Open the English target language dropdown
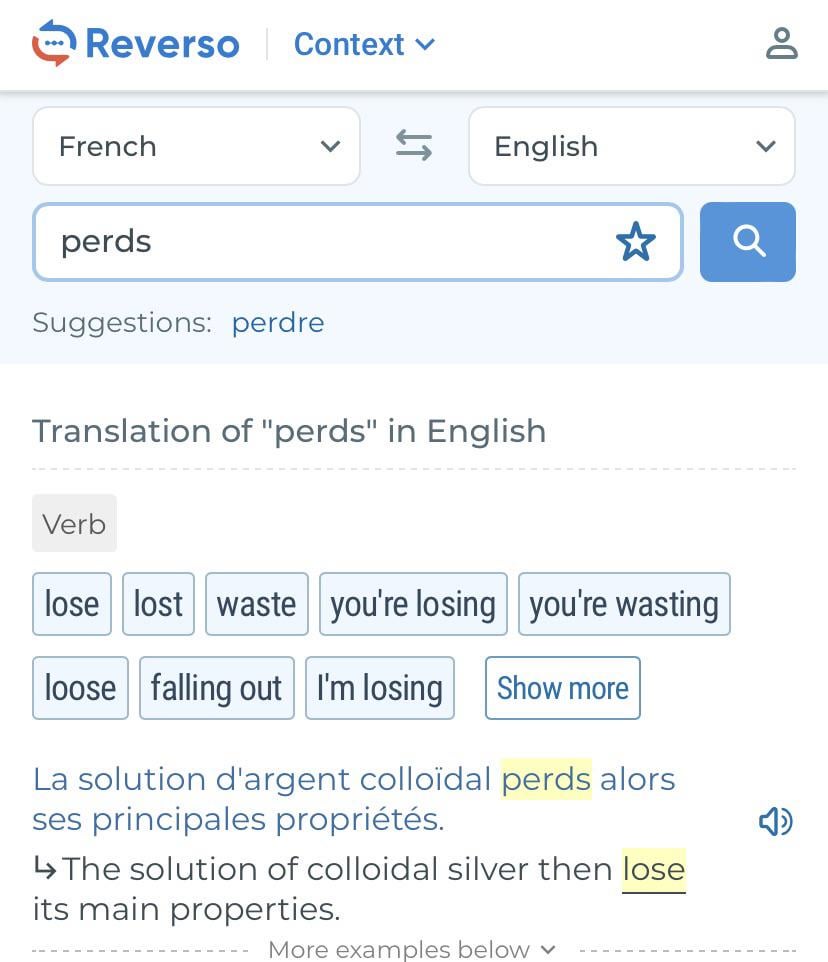Image resolution: width=828 pixels, height=962 pixels. point(631,146)
